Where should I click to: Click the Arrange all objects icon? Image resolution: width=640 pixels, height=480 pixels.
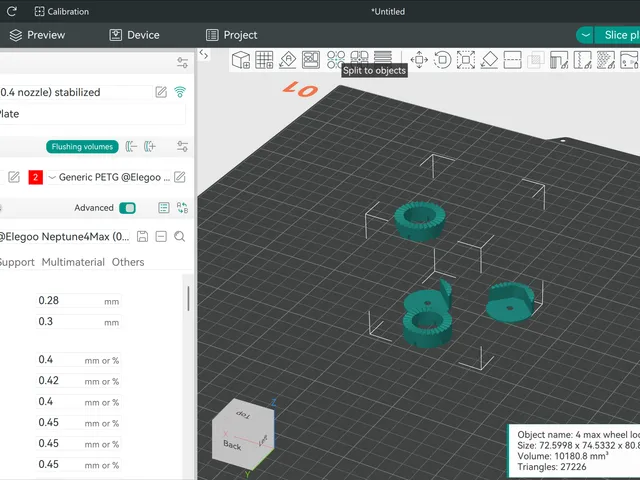coord(311,60)
